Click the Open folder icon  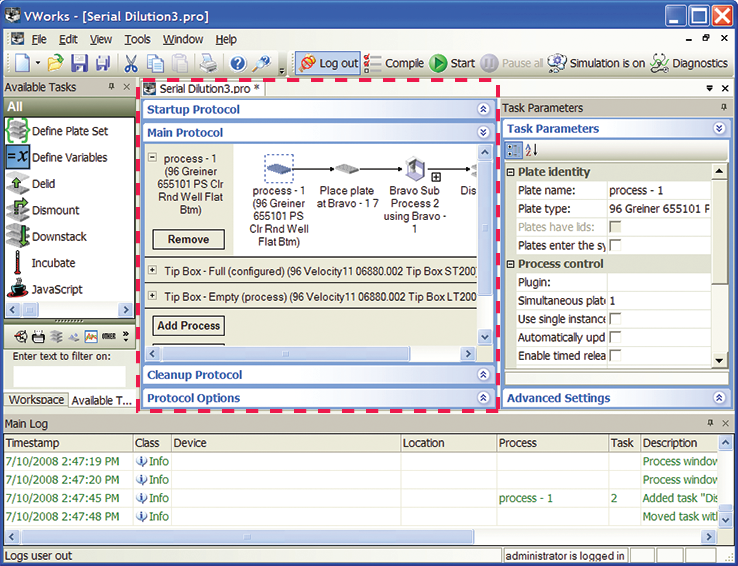click(55, 63)
